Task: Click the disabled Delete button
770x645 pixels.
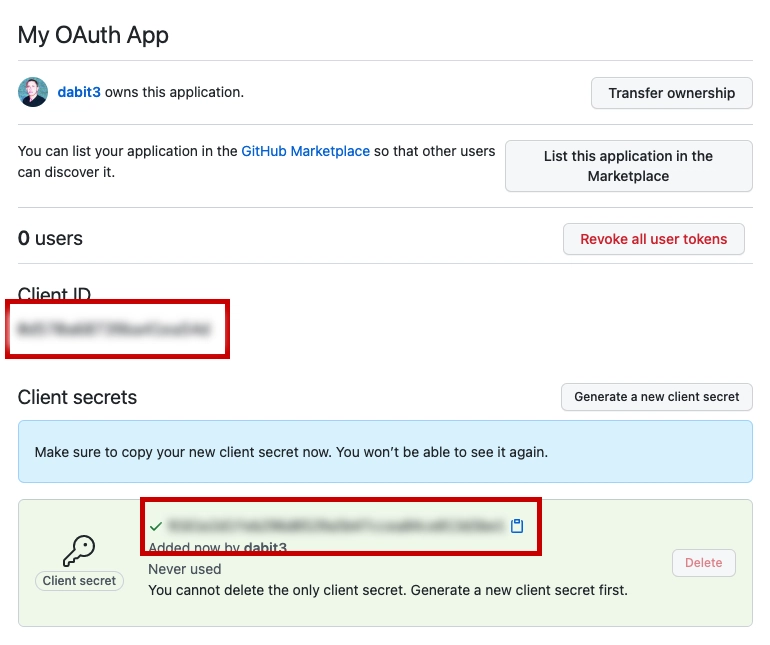Action: [x=703, y=563]
